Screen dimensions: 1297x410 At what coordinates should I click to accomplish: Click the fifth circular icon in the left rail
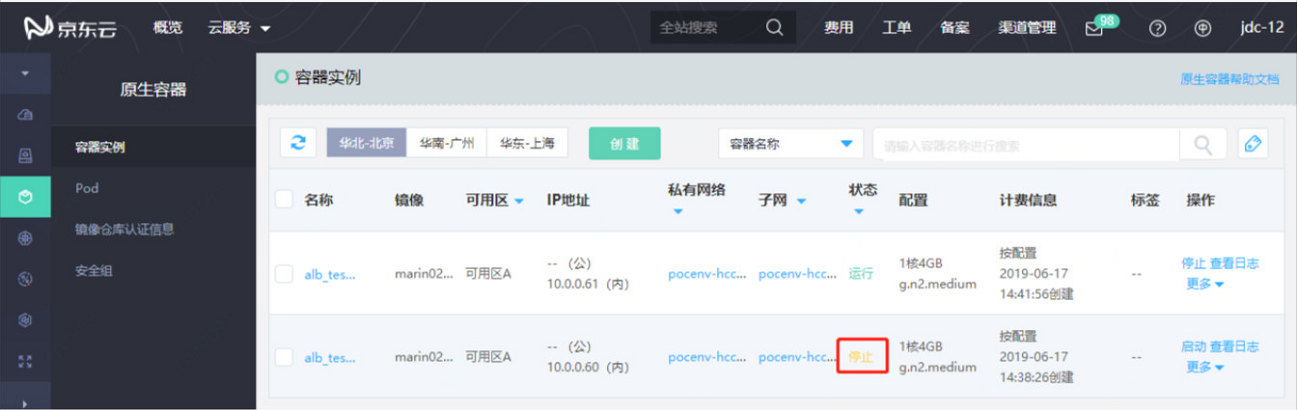(x=26, y=278)
